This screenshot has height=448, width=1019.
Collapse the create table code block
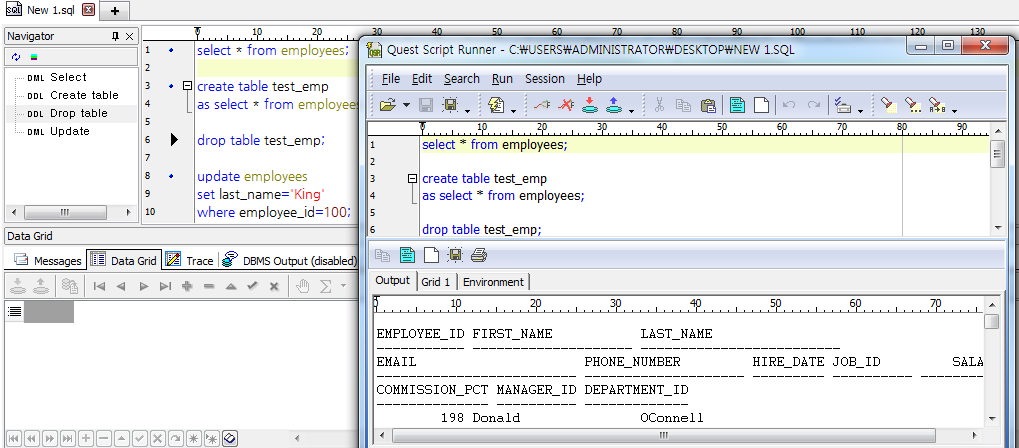[x=411, y=179]
